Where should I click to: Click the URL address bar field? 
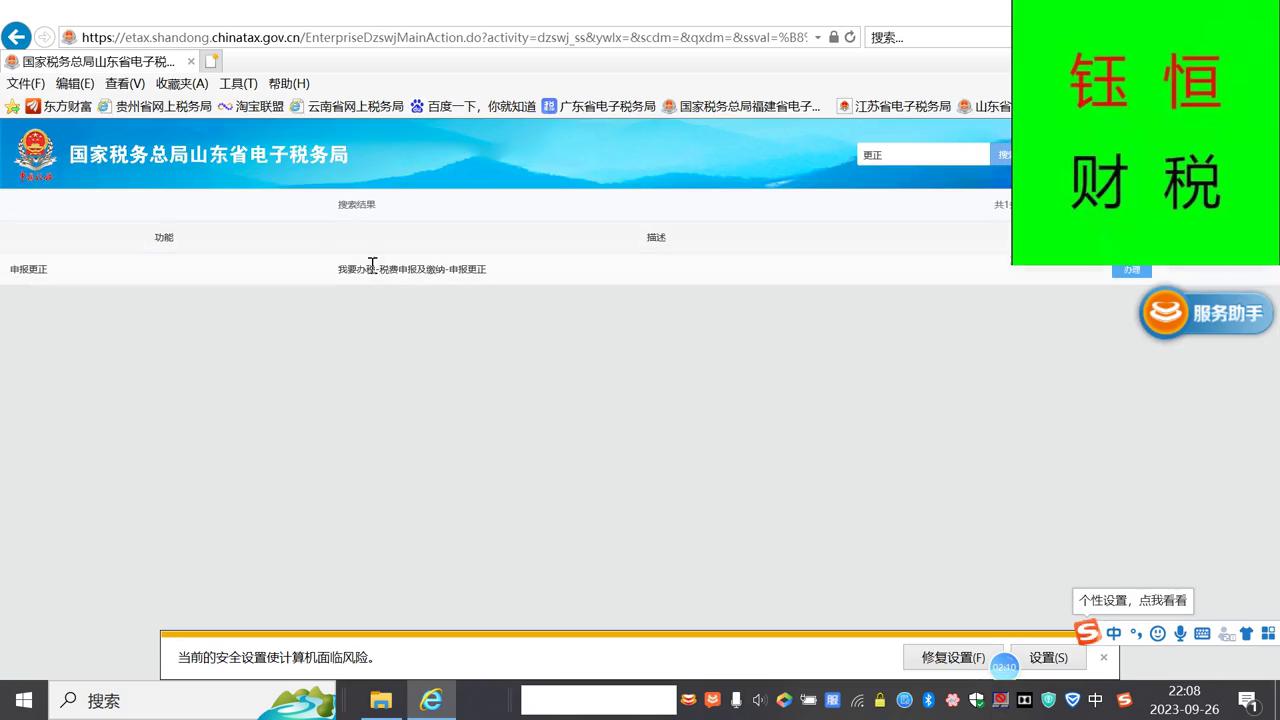(x=445, y=37)
